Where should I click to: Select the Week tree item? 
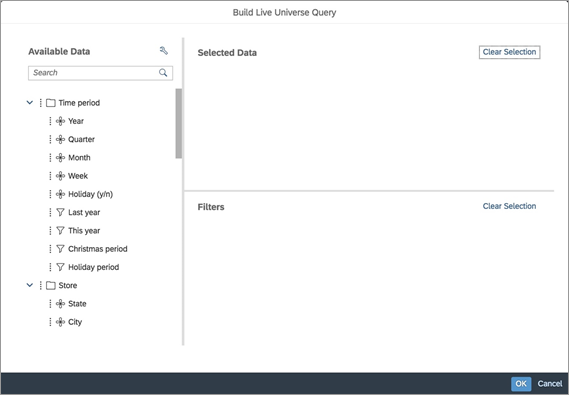[x=78, y=176]
